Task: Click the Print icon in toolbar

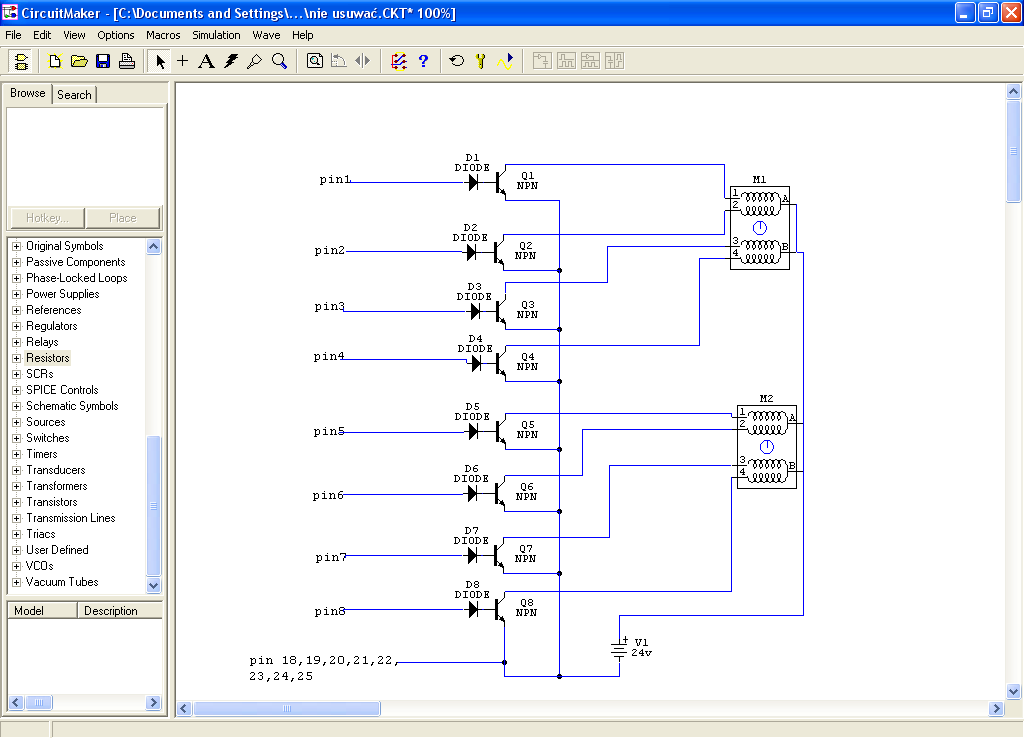Action: 127,61
